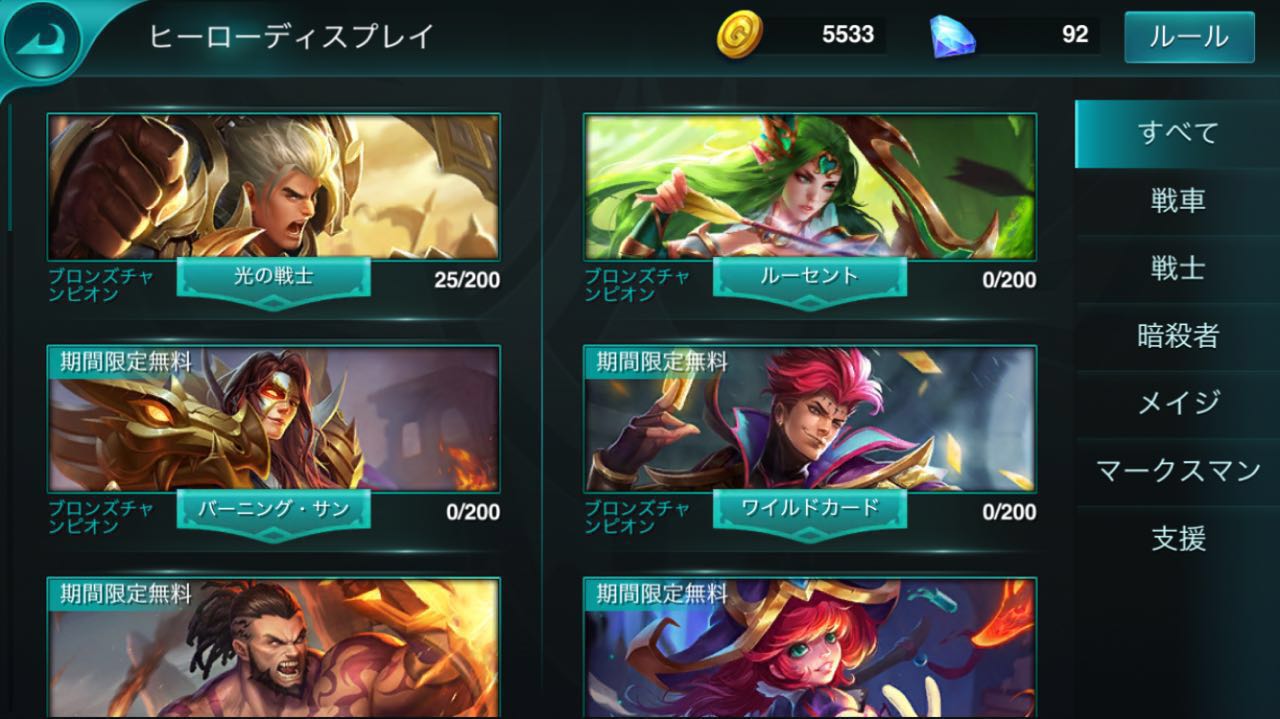Select the witch-hat hero card at bottom

pyautogui.click(x=810, y=648)
